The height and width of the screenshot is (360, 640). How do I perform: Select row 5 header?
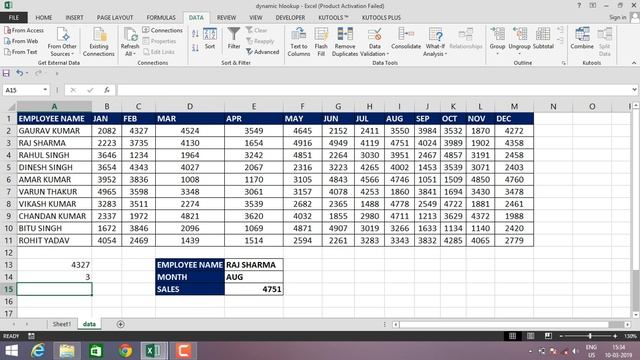point(9,167)
